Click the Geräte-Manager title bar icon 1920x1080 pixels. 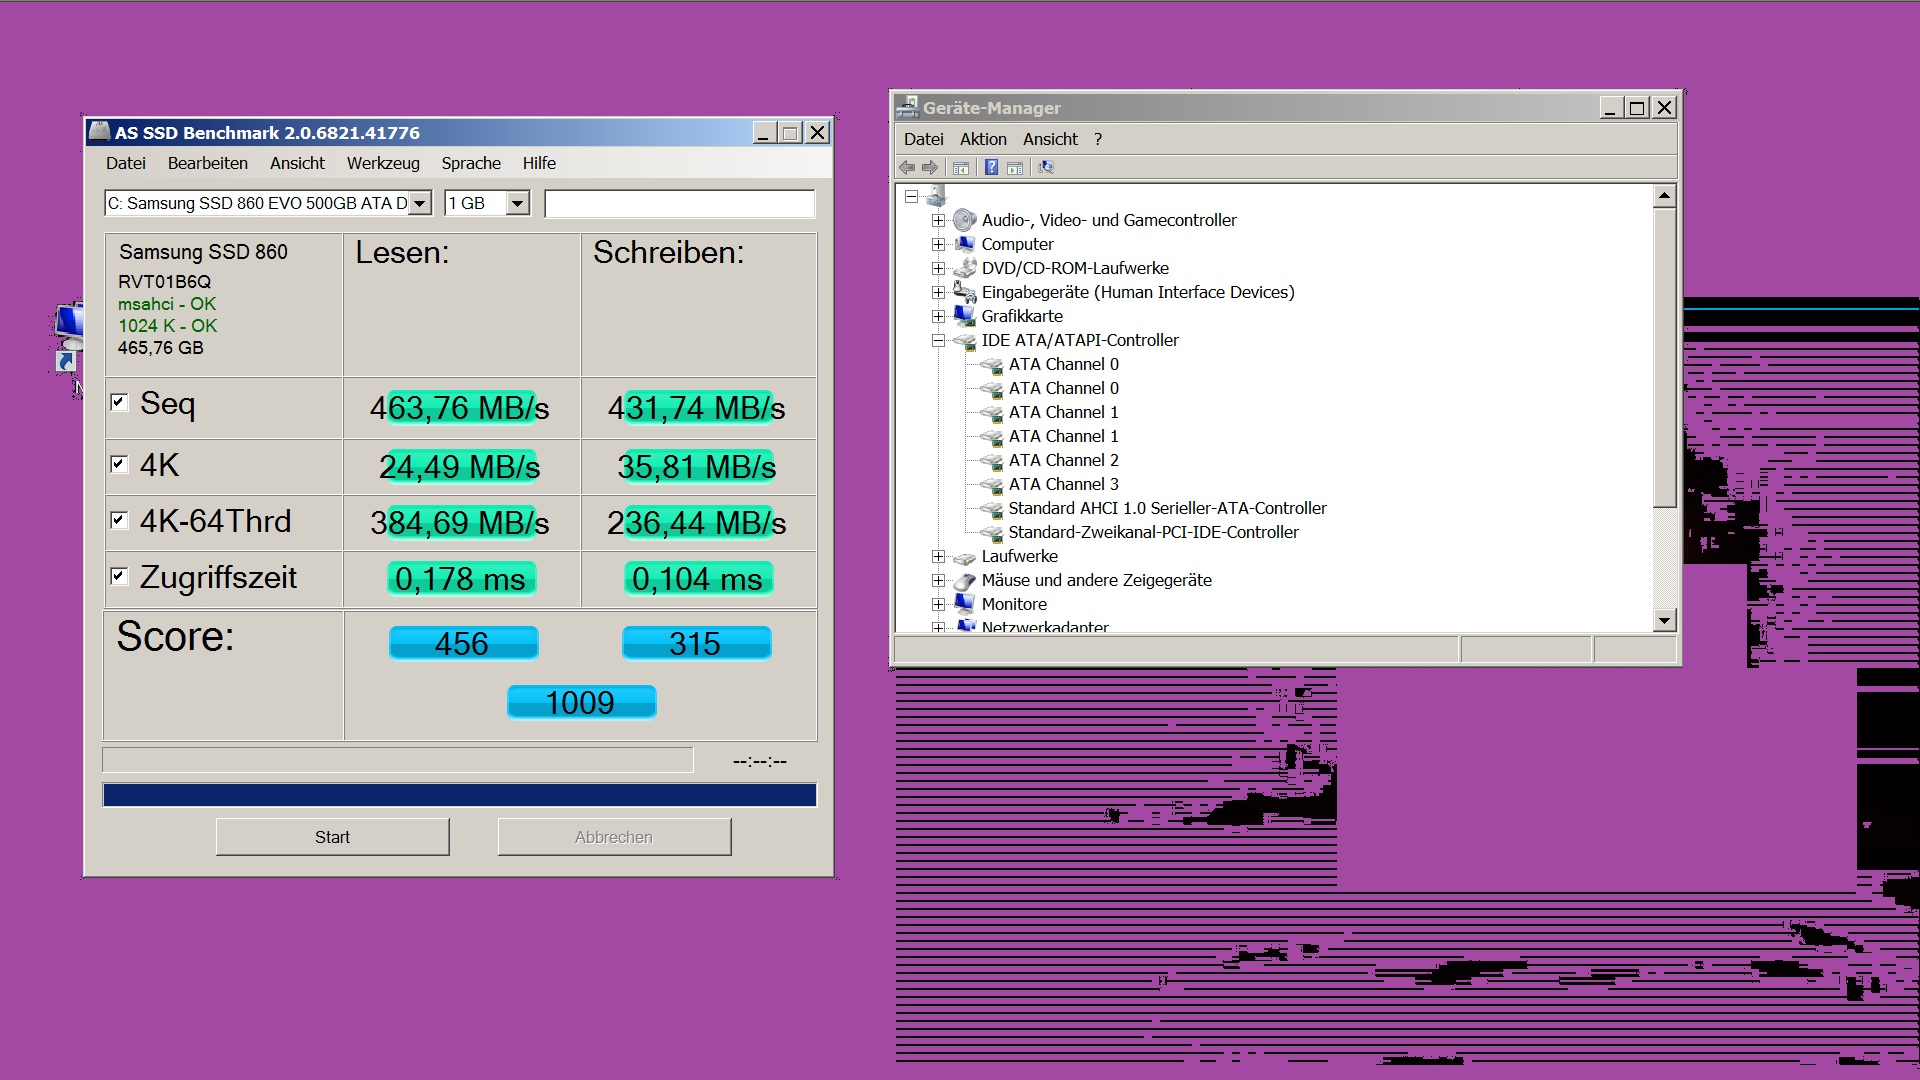[x=907, y=106]
